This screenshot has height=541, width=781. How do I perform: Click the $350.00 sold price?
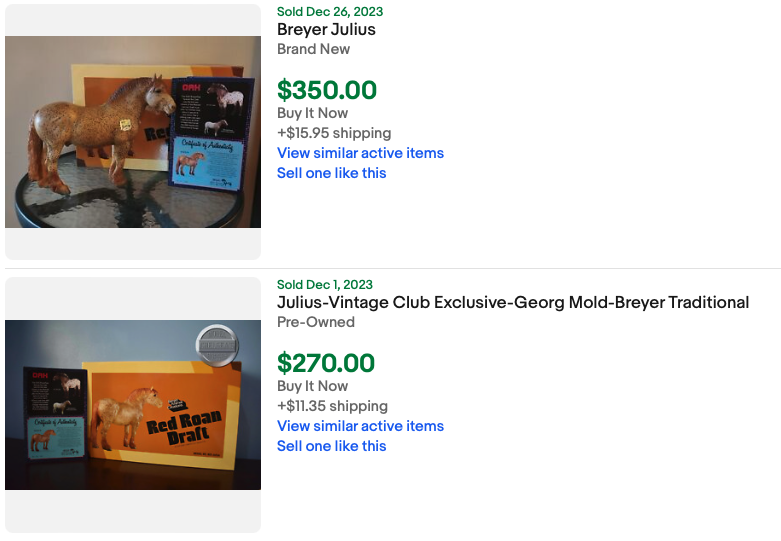click(327, 90)
